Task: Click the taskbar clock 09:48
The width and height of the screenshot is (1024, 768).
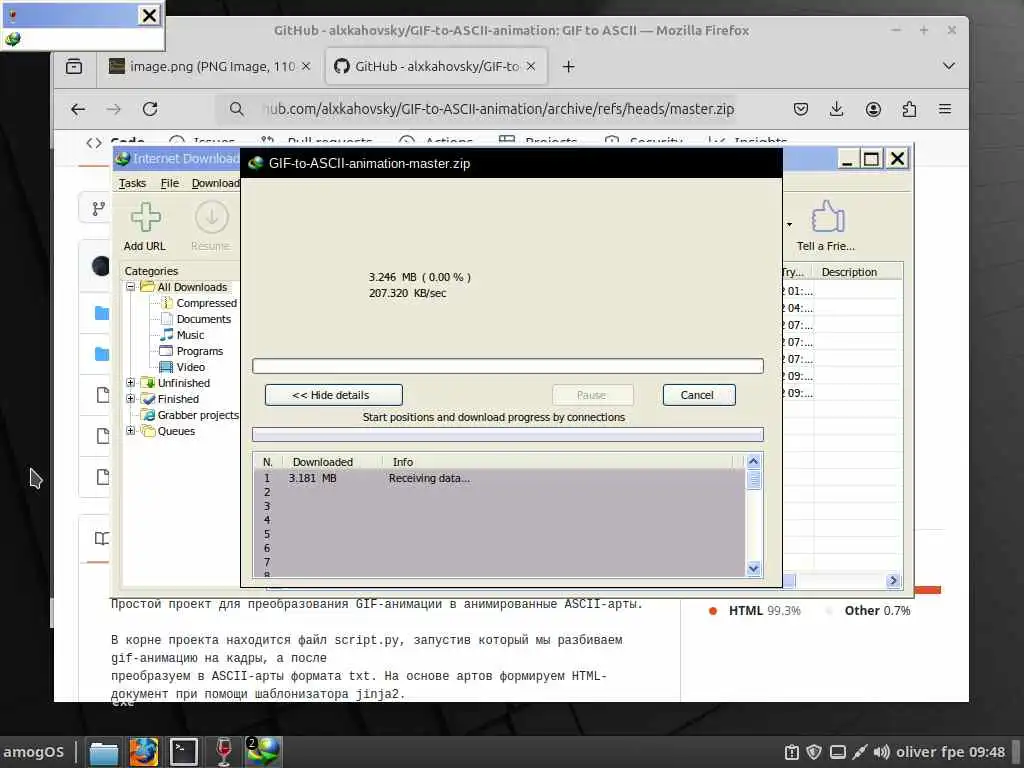Action: point(987,752)
